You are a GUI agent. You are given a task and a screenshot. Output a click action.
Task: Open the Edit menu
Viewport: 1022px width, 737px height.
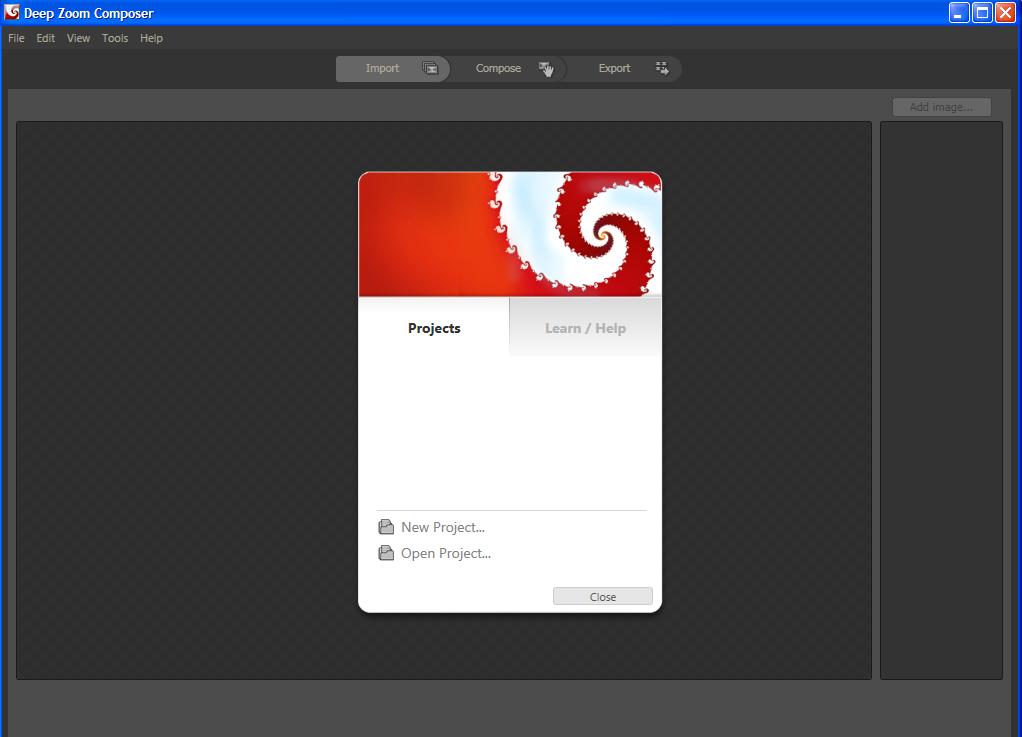(46, 38)
